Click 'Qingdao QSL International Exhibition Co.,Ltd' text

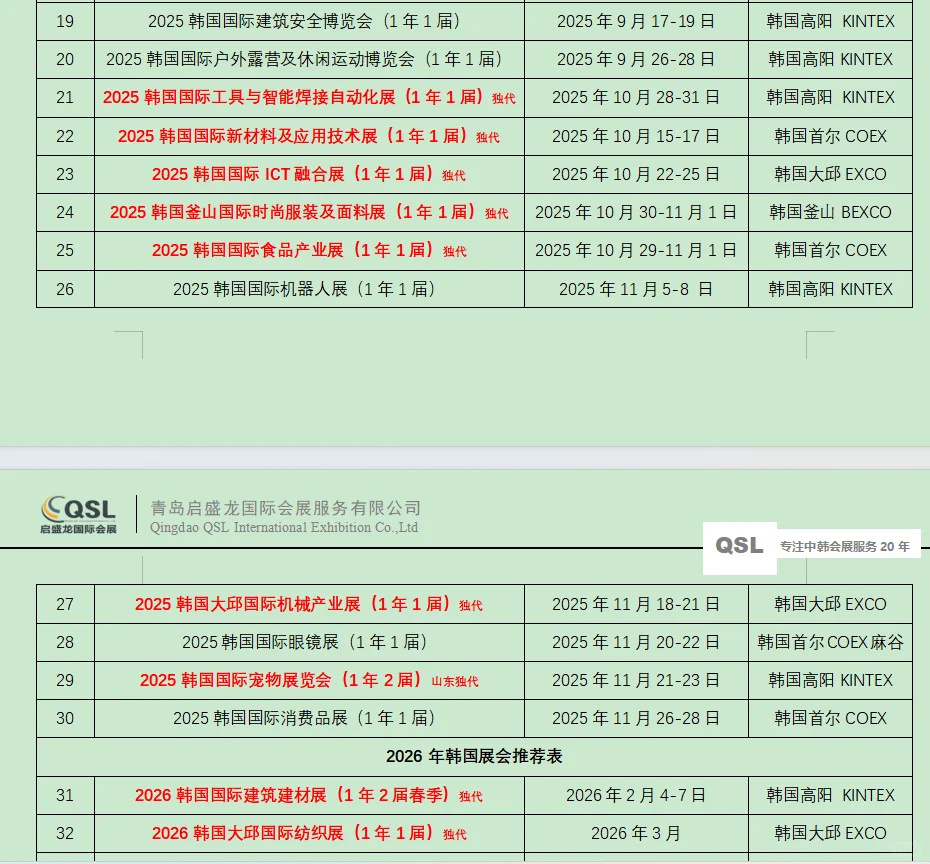click(284, 527)
